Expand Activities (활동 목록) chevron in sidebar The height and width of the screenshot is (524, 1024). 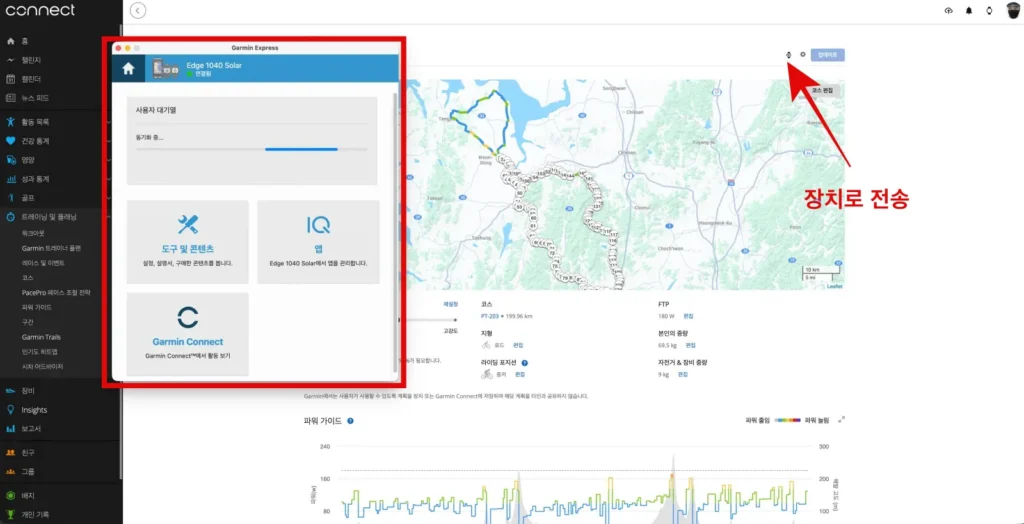(x=108, y=122)
